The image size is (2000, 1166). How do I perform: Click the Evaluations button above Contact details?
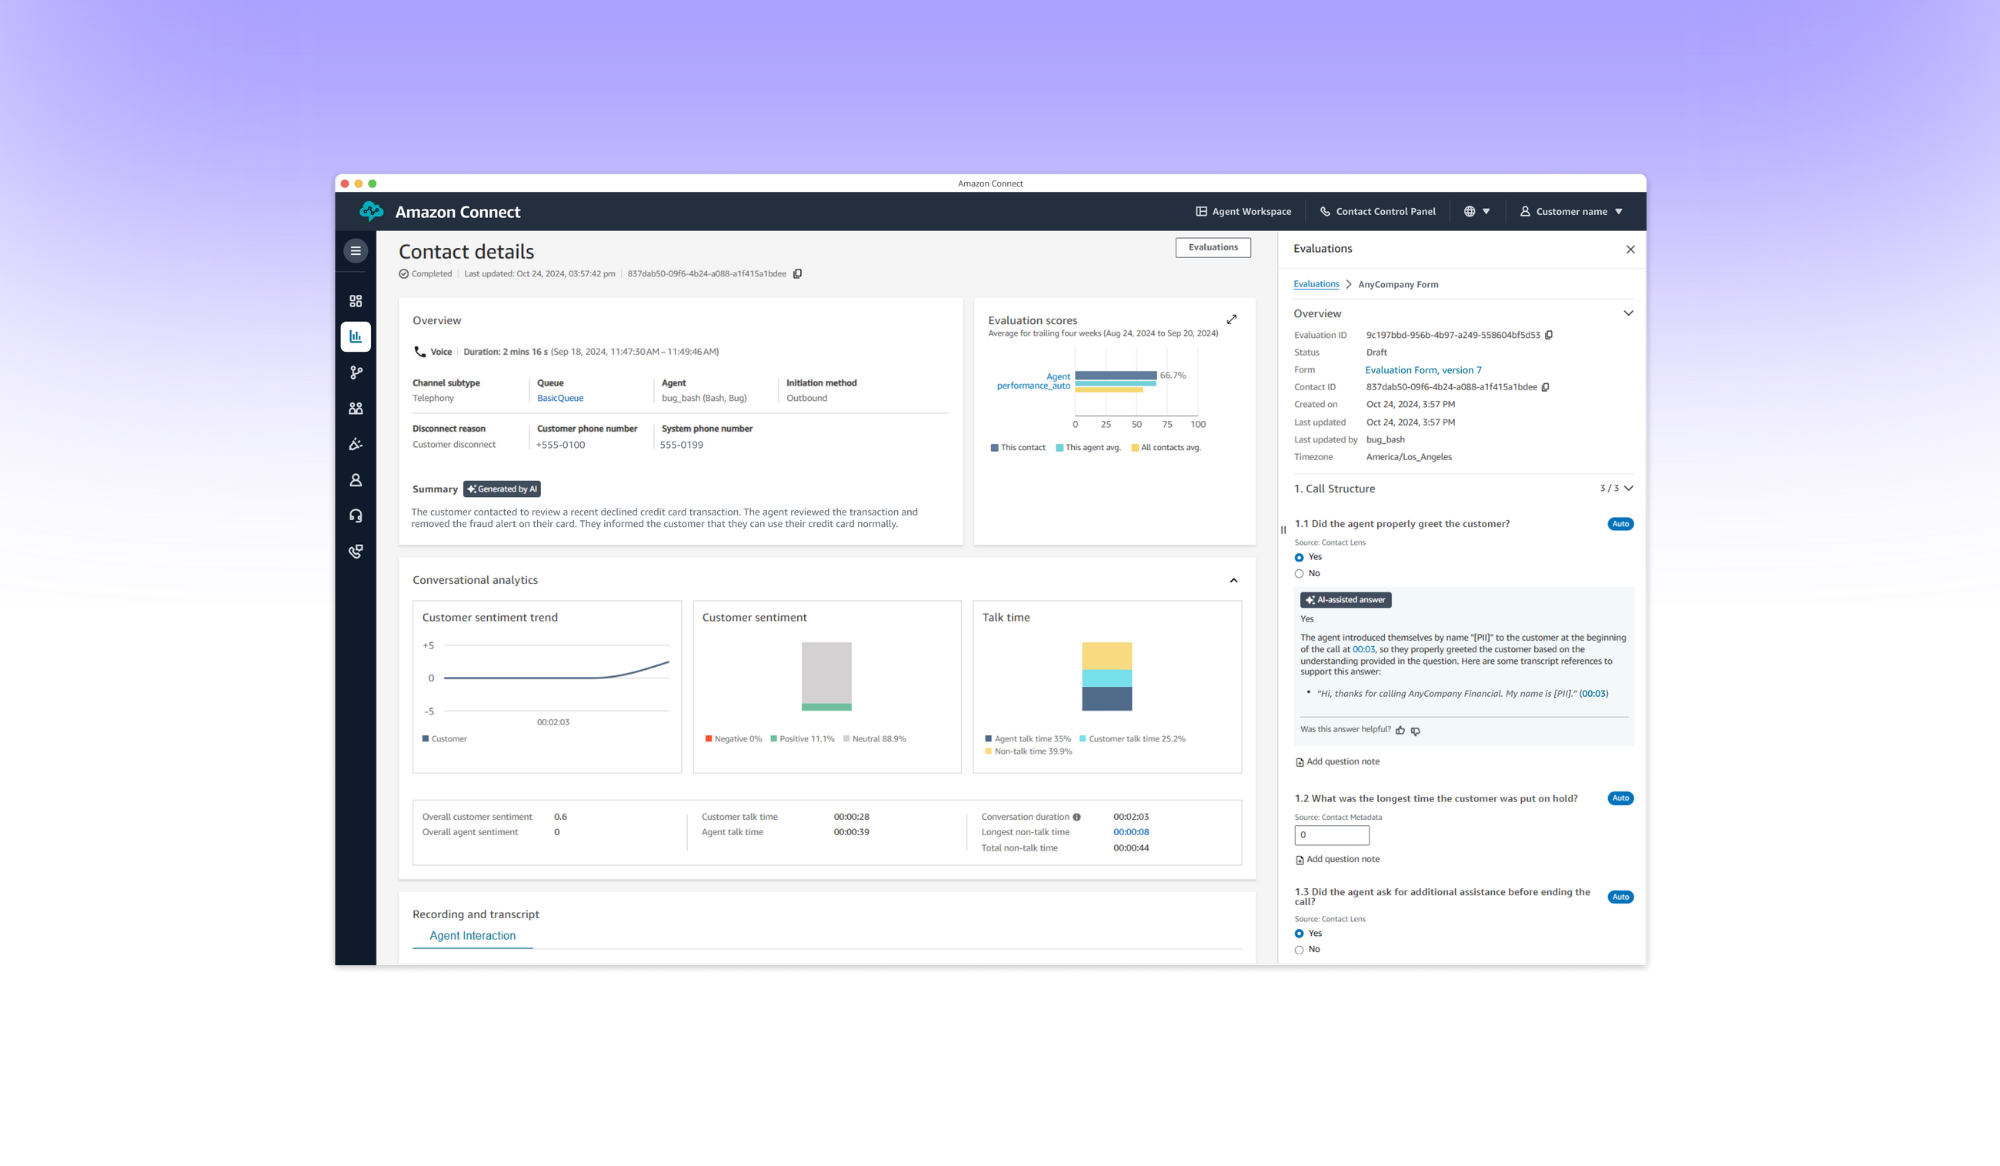coord(1212,246)
